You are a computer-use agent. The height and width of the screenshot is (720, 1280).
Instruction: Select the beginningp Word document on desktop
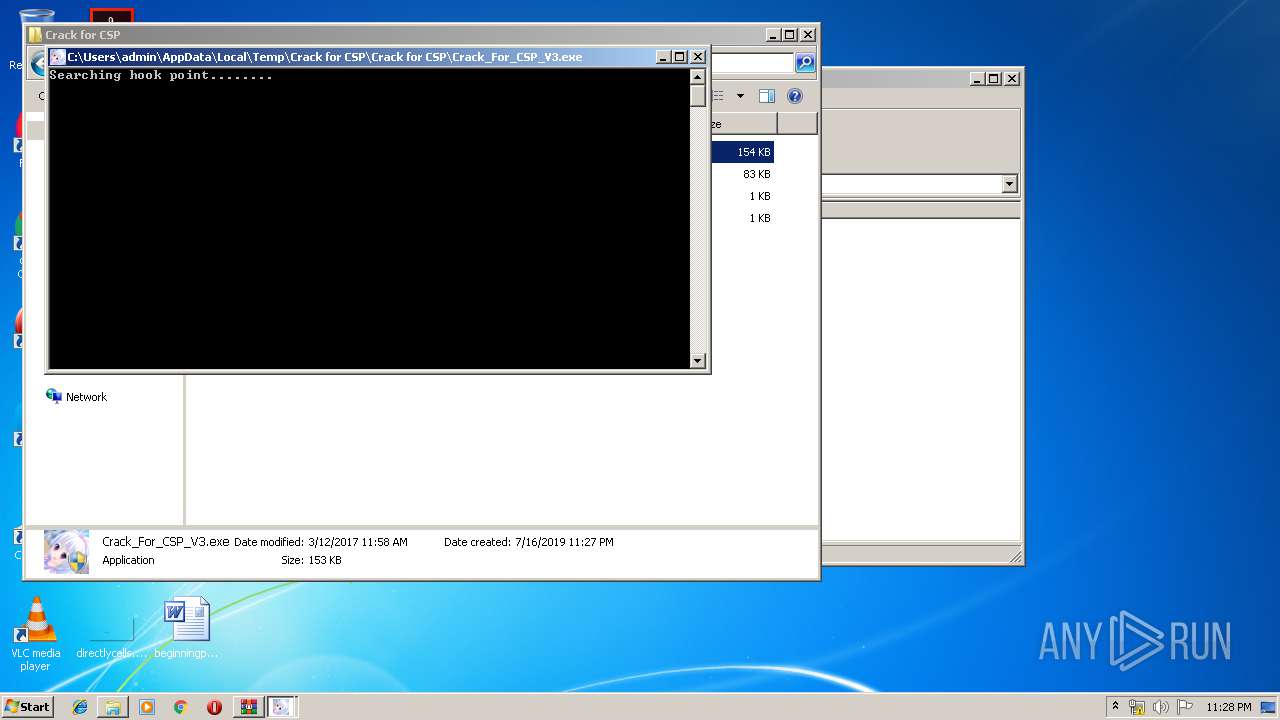187,628
